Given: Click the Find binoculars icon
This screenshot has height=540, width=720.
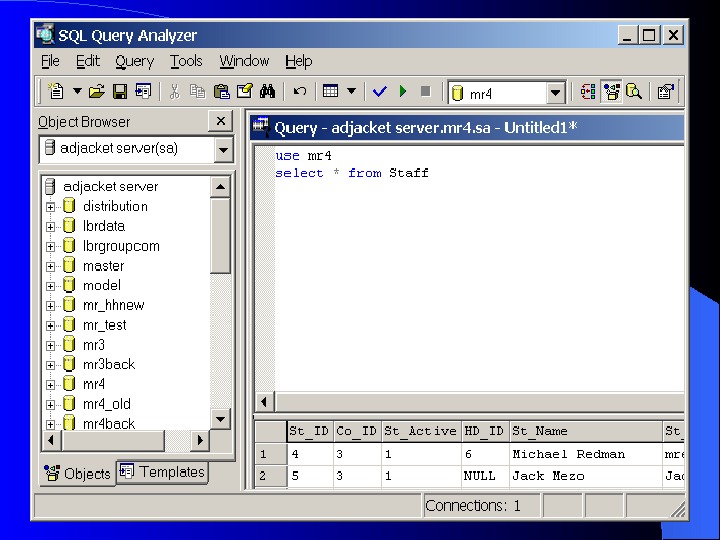Looking at the screenshot, I should point(268,91).
